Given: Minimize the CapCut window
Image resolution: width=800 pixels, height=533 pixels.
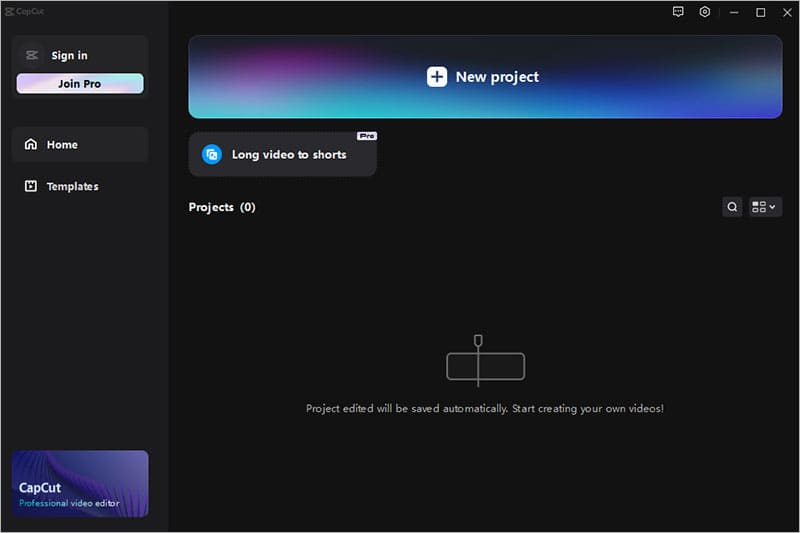Looking at the screenshot, I should coord(734,12).
